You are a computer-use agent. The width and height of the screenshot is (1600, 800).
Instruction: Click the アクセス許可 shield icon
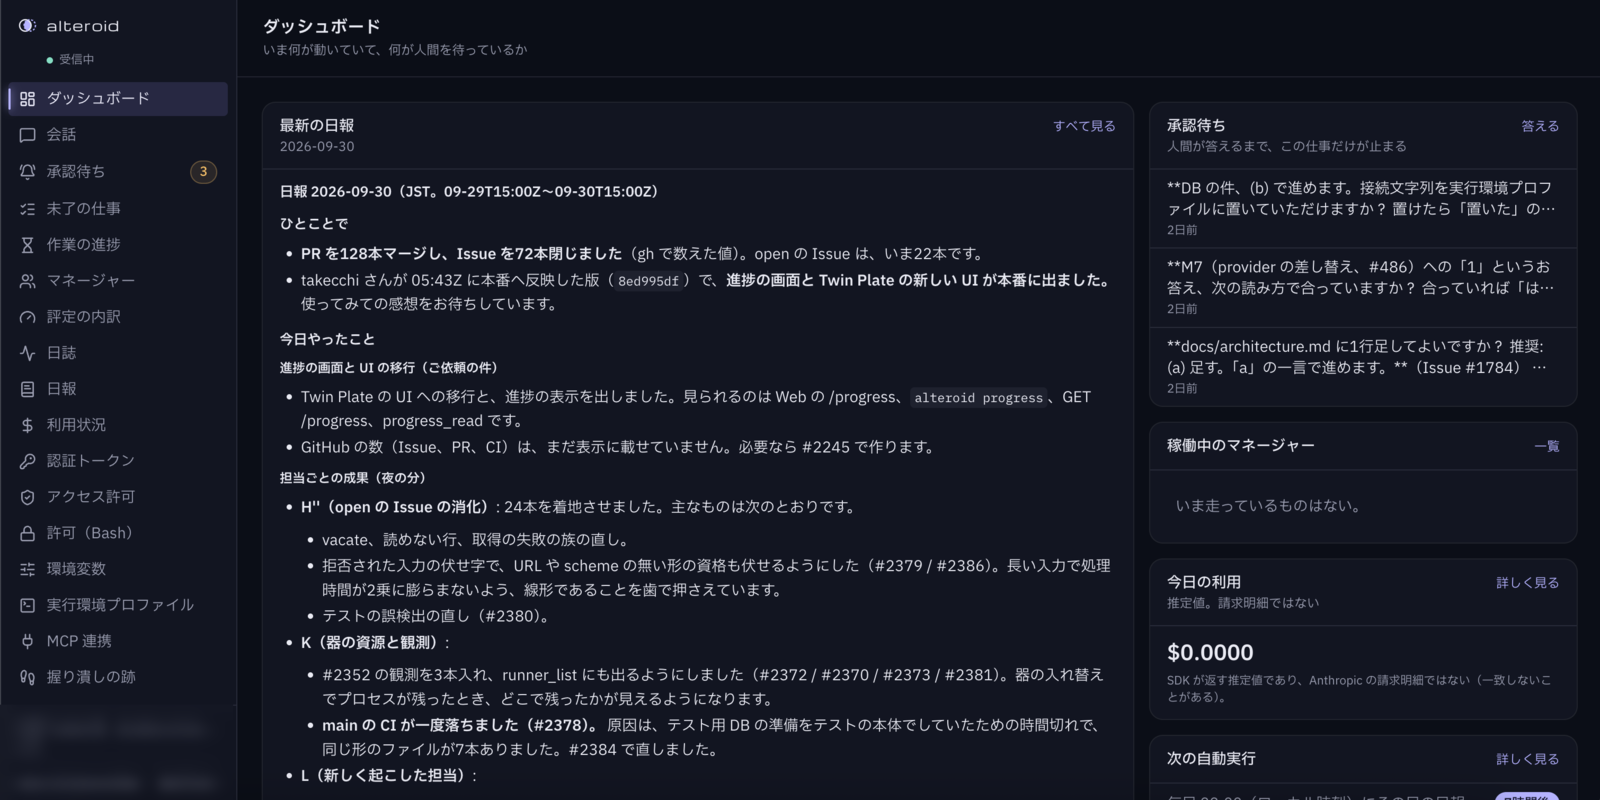27,497
